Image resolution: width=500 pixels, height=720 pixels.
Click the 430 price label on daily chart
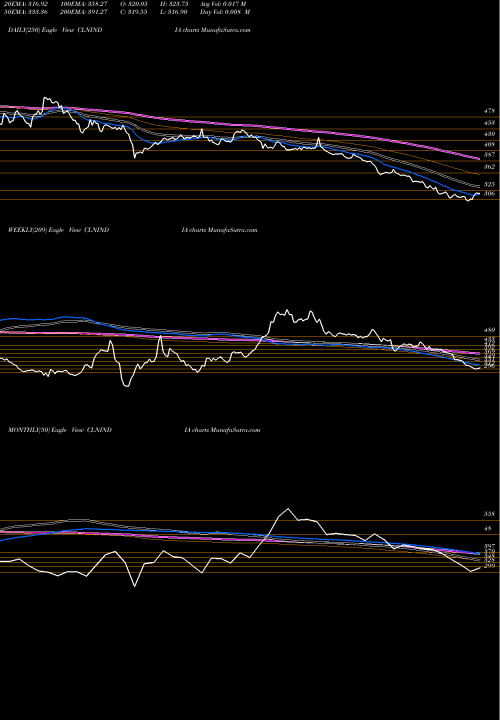coord(489,134)
